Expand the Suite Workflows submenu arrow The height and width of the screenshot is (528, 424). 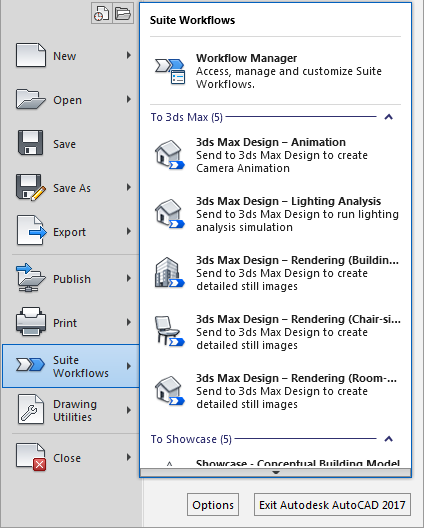click(x=129, y=366)
